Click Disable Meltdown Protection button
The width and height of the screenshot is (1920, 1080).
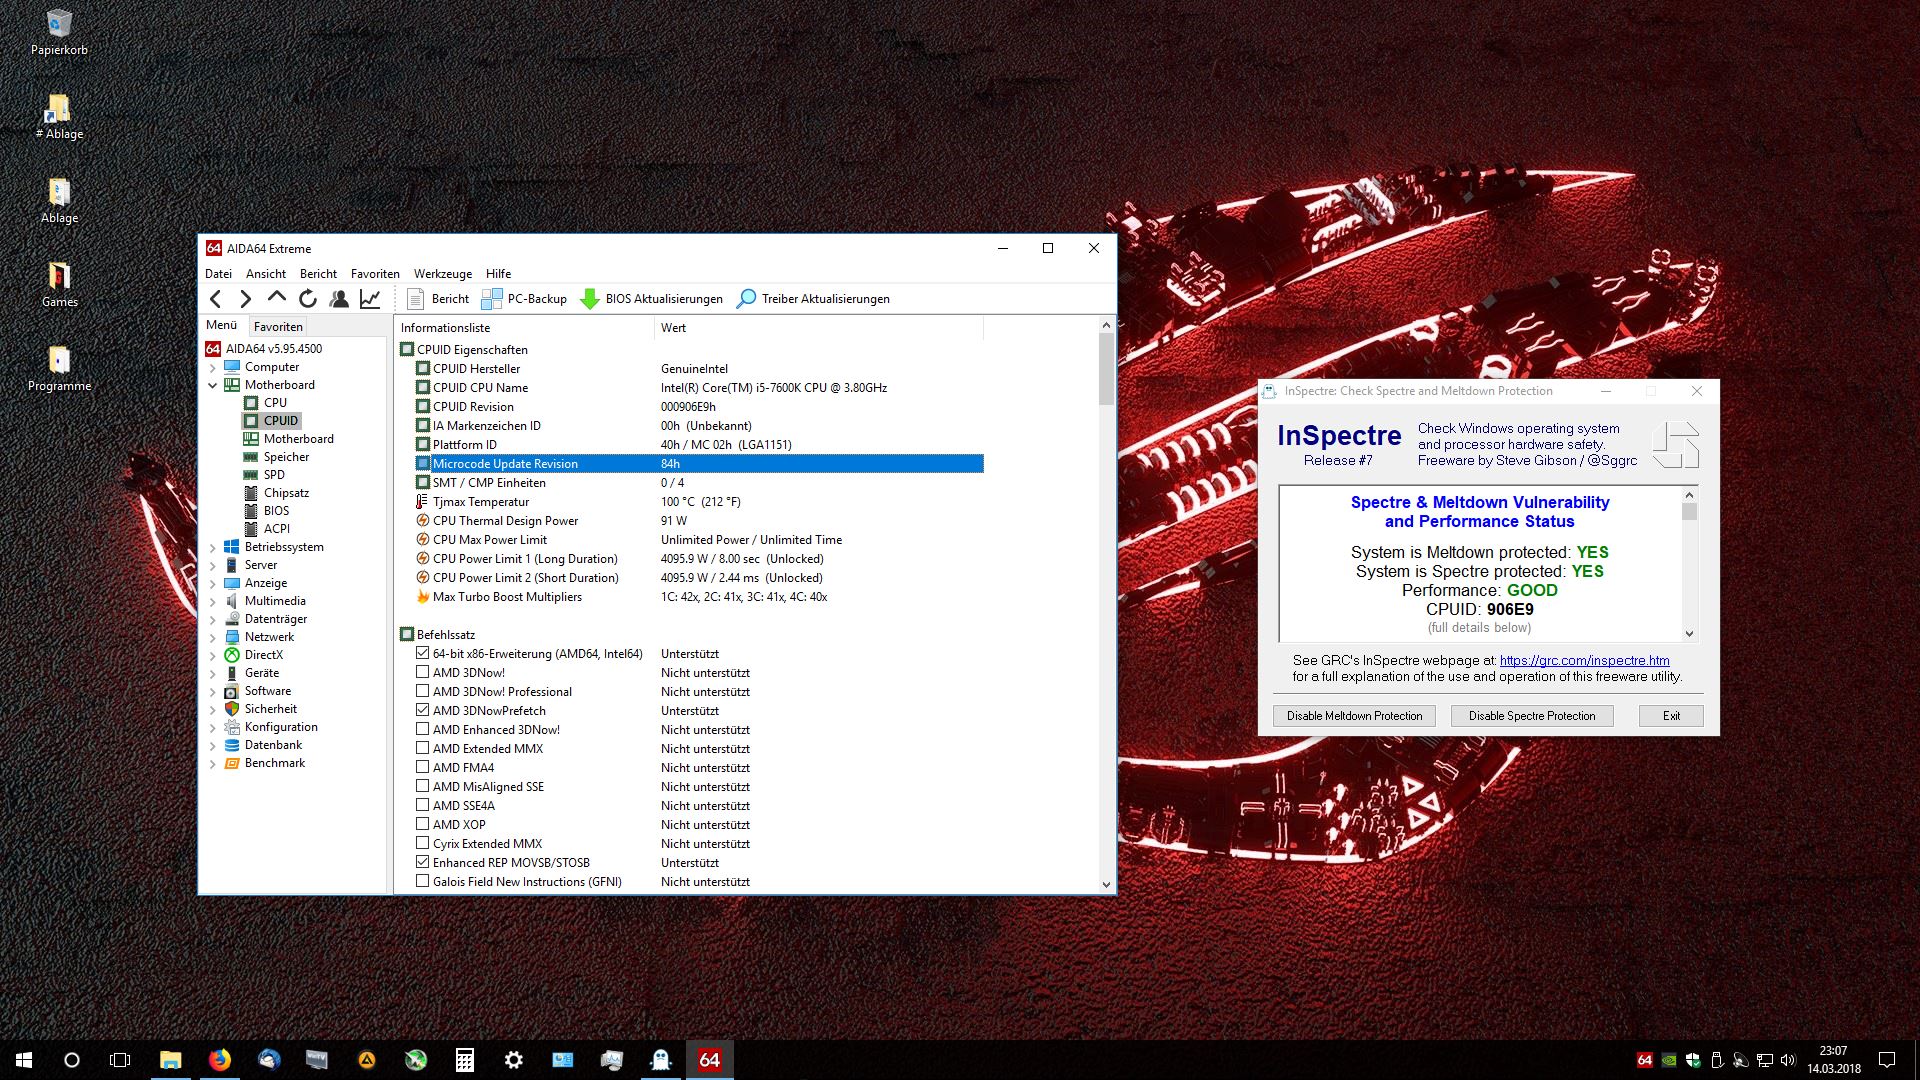point(1354,716)
